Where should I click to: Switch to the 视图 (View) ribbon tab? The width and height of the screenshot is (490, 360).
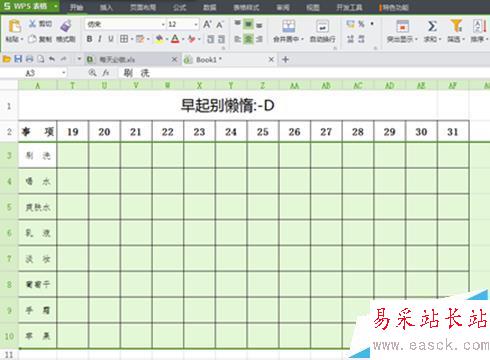pos(313,7)
